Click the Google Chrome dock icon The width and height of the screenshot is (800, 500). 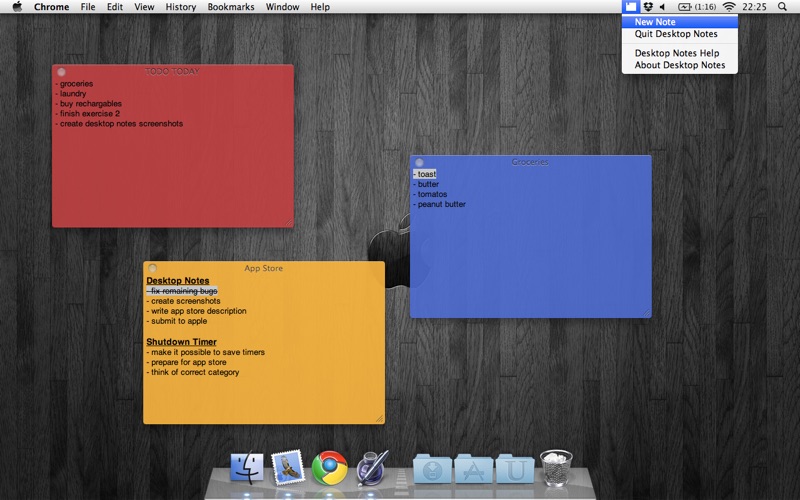click(329, 468)
